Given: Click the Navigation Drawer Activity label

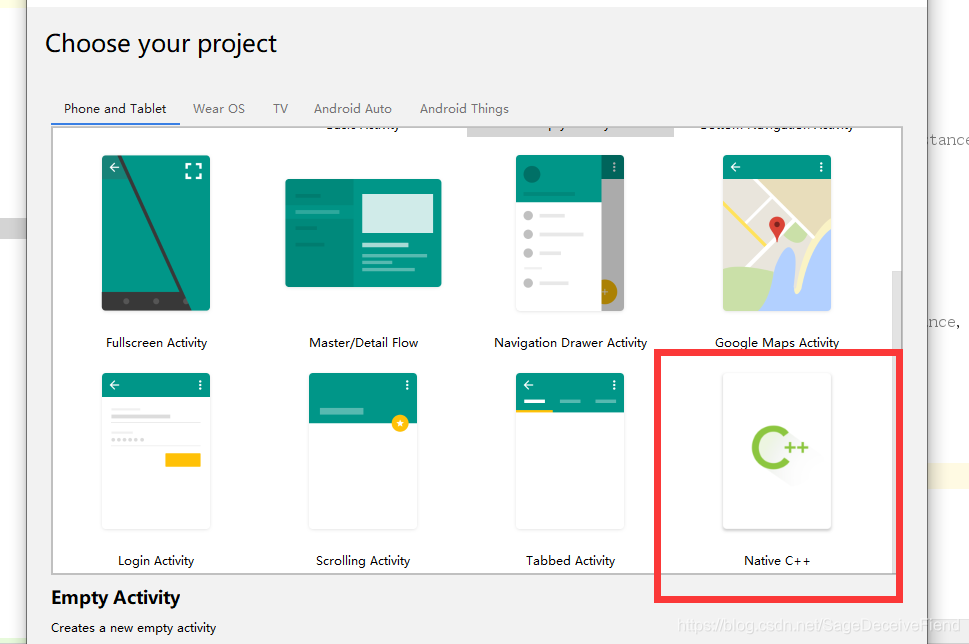Looking at the screenshot, I should 570,343.
